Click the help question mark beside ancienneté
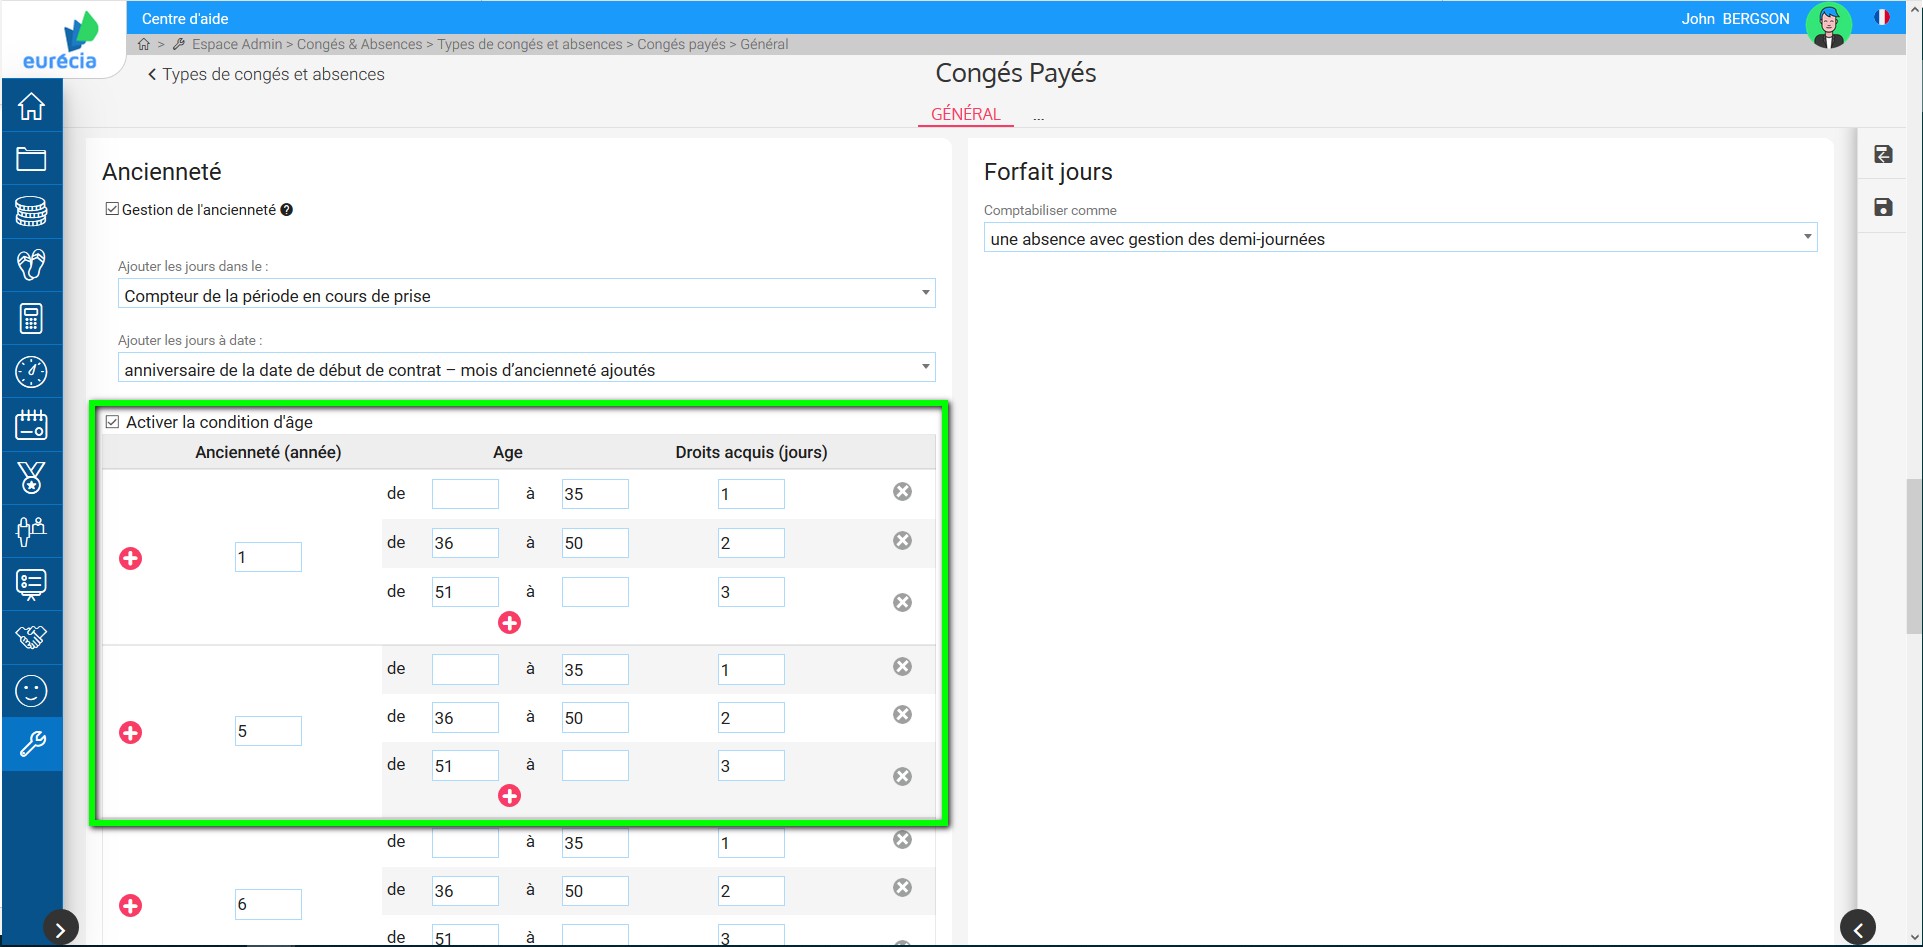Image resolution: width=1923 pixels, height=947 pixels. pyautogui.click(x=287, y=210)
